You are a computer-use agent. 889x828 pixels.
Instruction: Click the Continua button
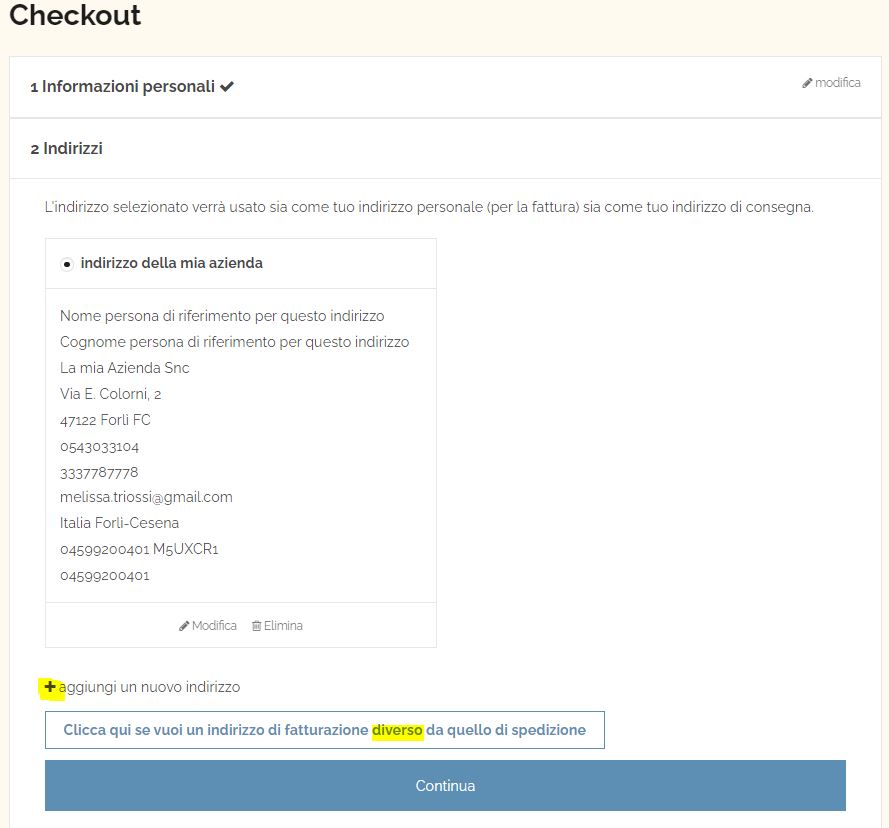click(x=445, y=785)
